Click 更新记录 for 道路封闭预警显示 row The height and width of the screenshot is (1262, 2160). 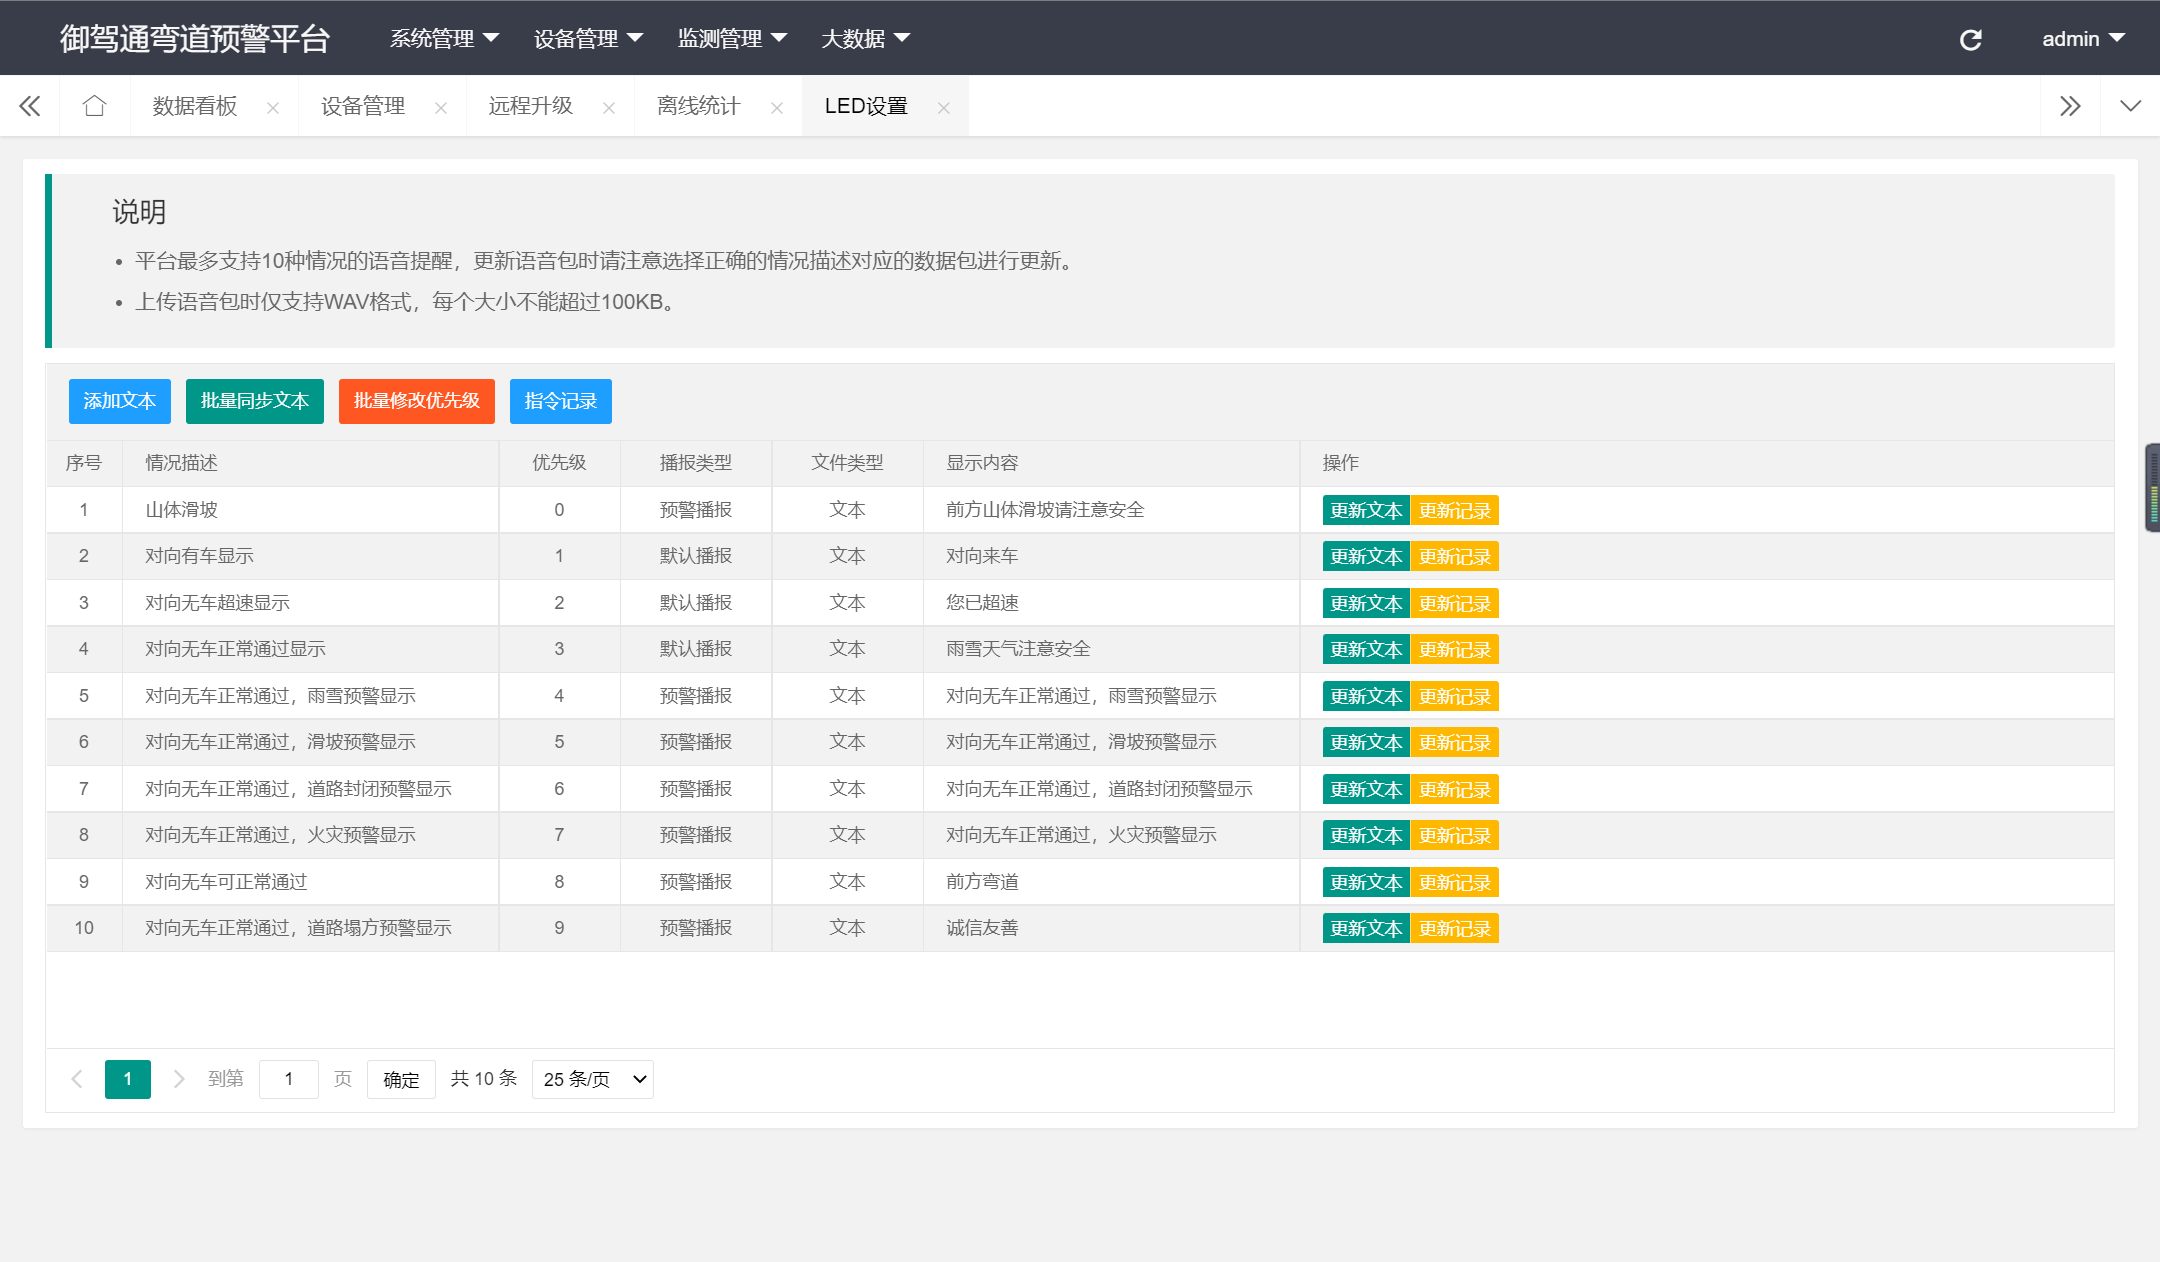click(x=1455, y=789)
